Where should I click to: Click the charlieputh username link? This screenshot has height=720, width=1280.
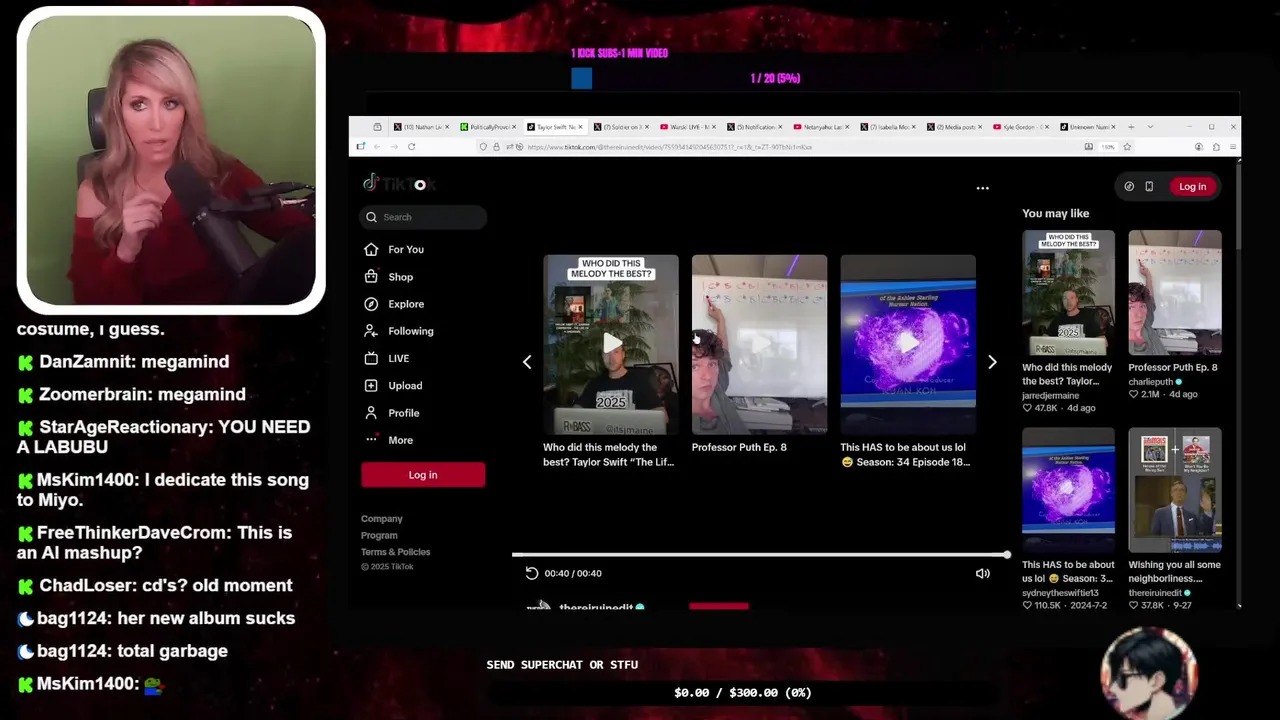1153,381
